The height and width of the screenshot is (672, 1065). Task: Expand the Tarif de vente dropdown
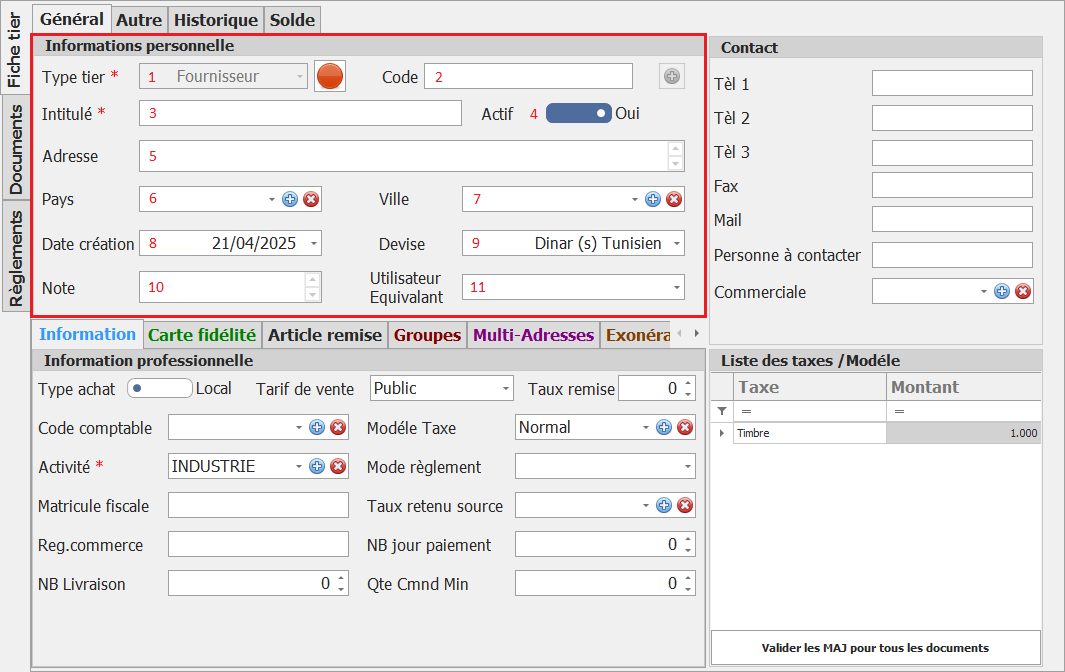pyautogui.click(x=506, y=388)
